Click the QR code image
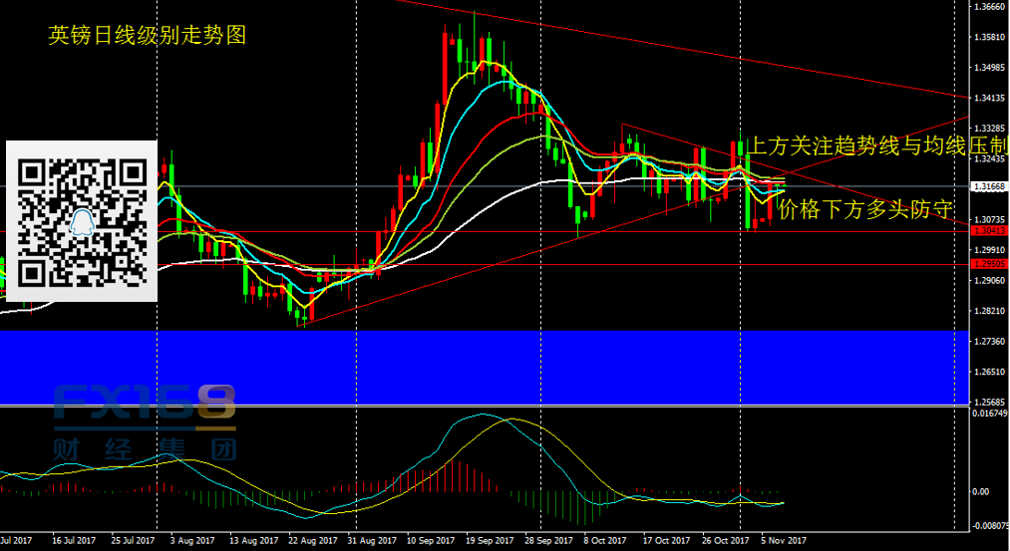This screenshot has width=1010, height=551. [x=82, y=221]
